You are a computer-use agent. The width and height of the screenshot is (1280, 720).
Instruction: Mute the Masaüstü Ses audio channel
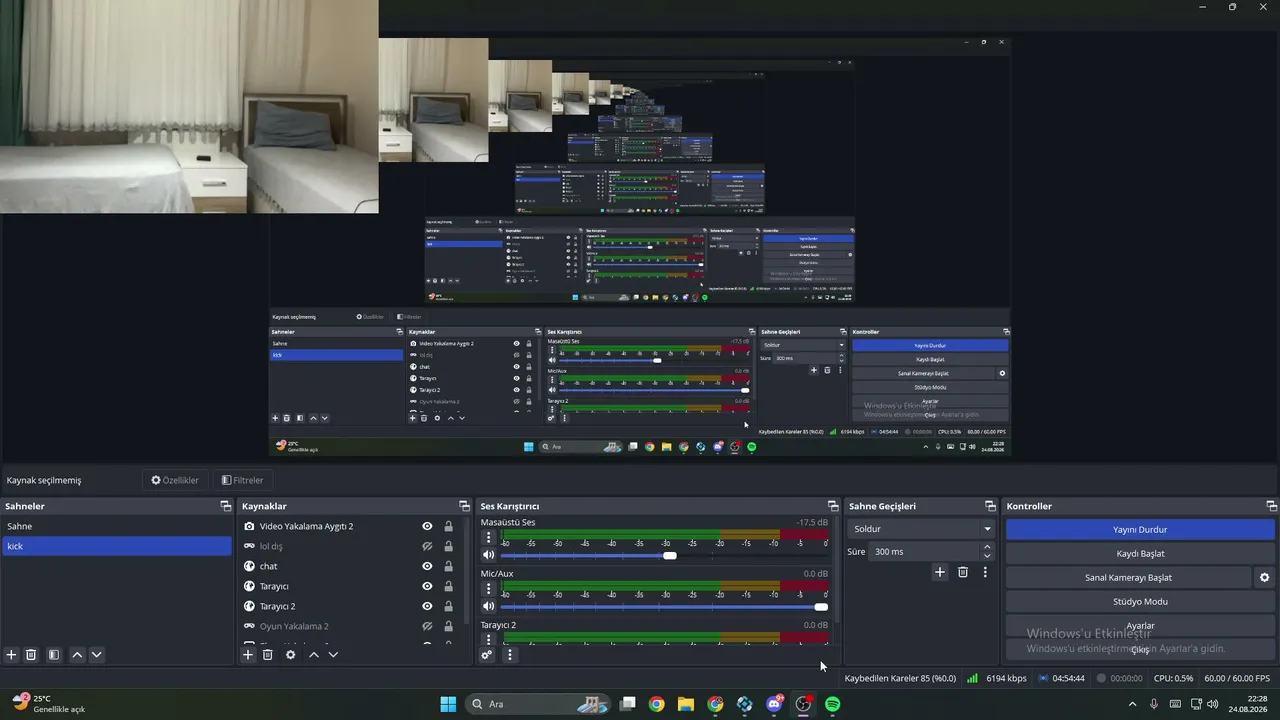(489, 555)
